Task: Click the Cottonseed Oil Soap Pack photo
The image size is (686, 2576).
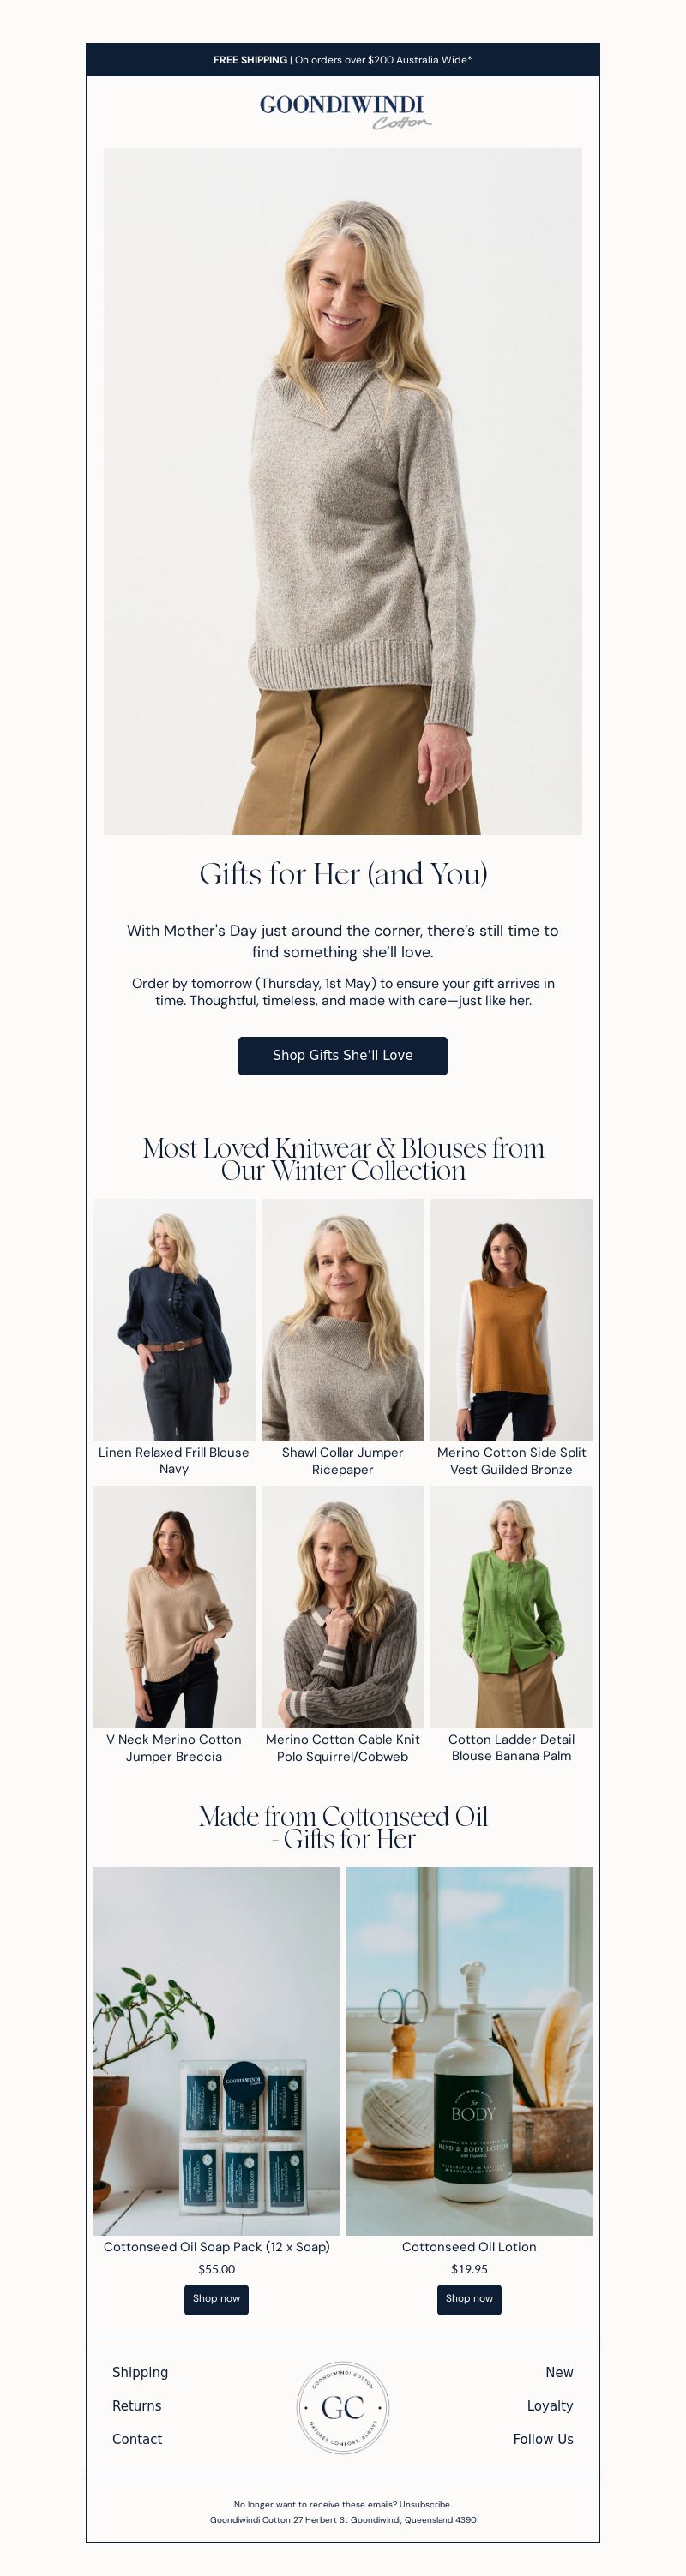Action: click(x=216, y=2050)
